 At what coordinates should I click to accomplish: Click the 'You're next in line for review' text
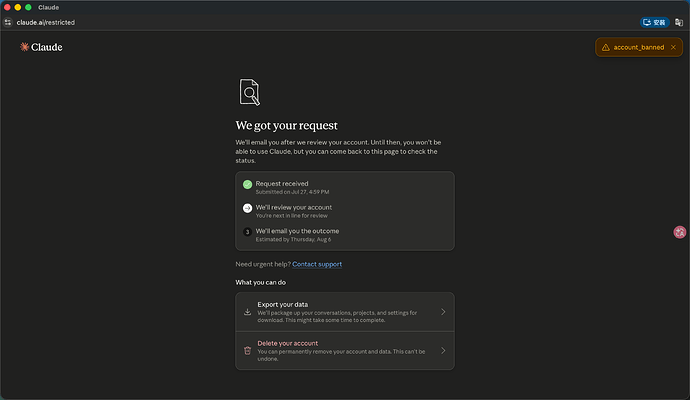coord(291,216)
